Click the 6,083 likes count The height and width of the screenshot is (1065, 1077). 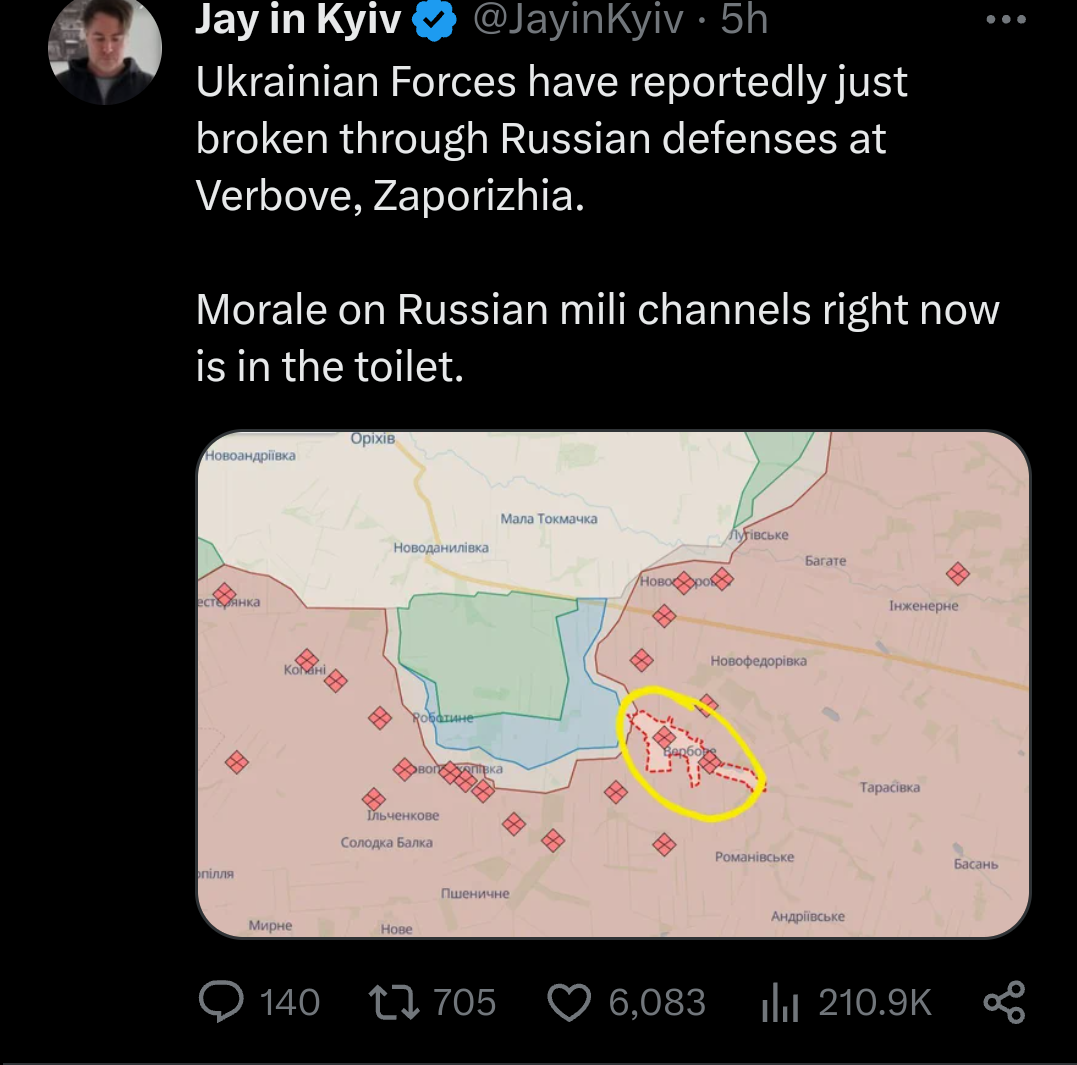coord(657,1002)
